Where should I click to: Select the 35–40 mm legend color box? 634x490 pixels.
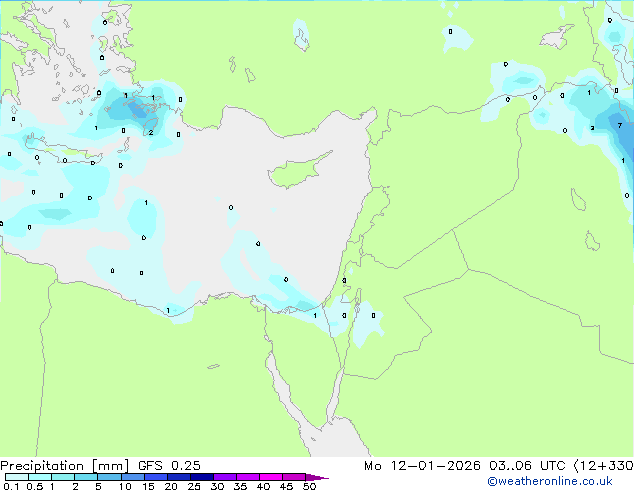[x=247, y=477]
